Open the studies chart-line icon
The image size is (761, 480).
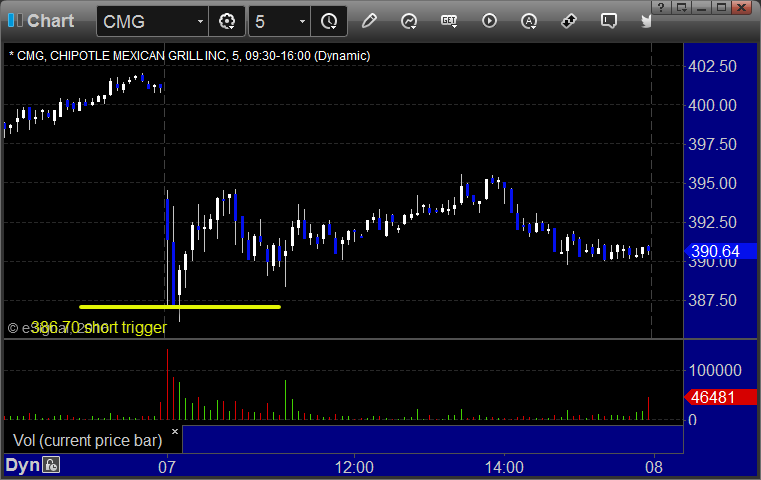coord(409,21)
